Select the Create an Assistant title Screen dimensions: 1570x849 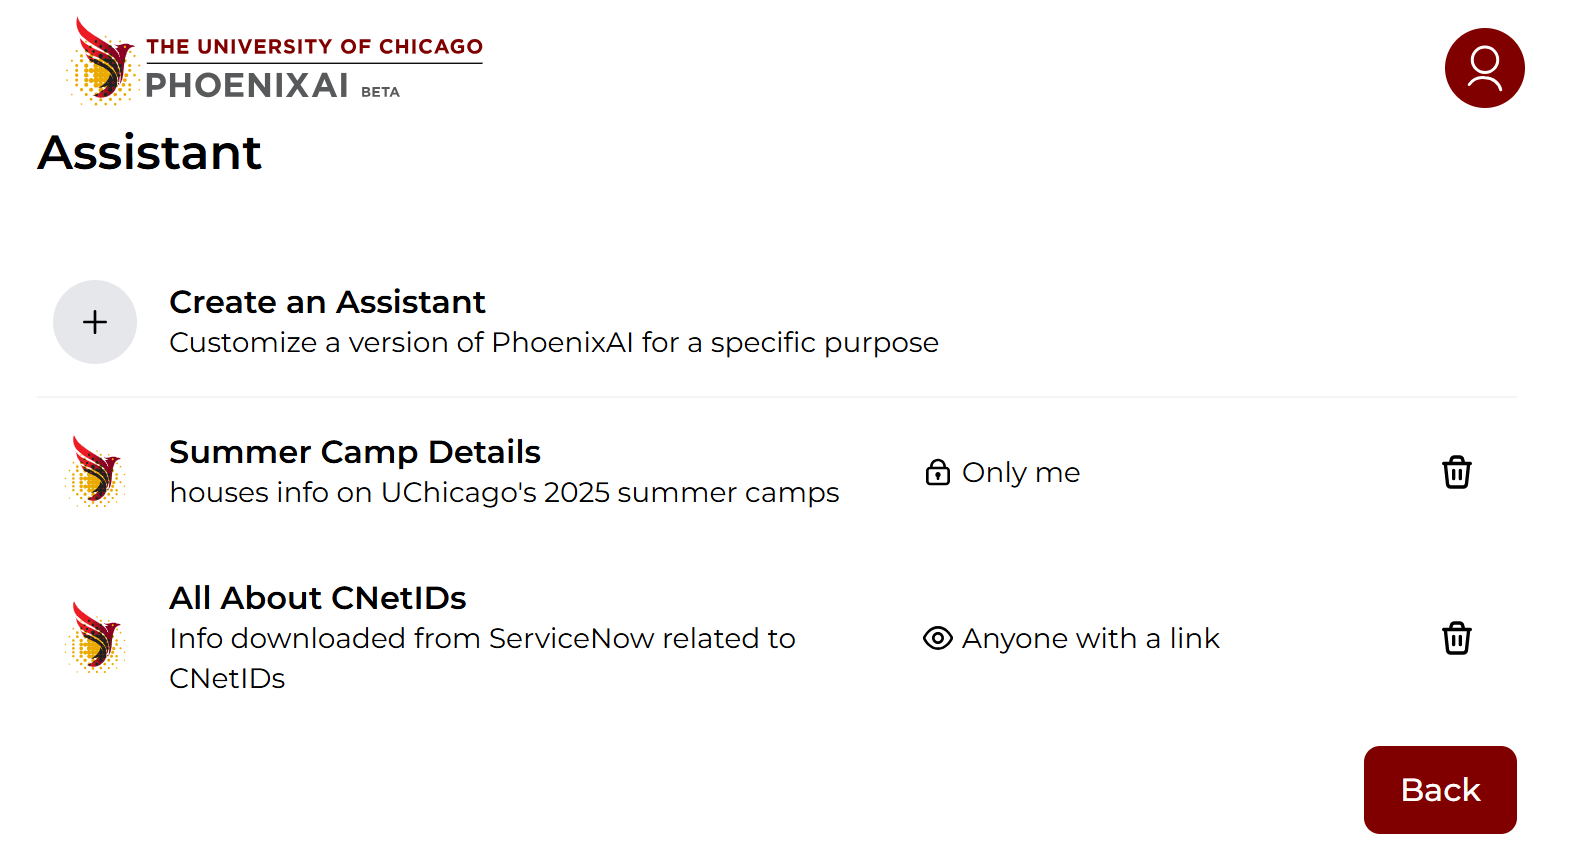pyautogui.click(x=327, y=302)
